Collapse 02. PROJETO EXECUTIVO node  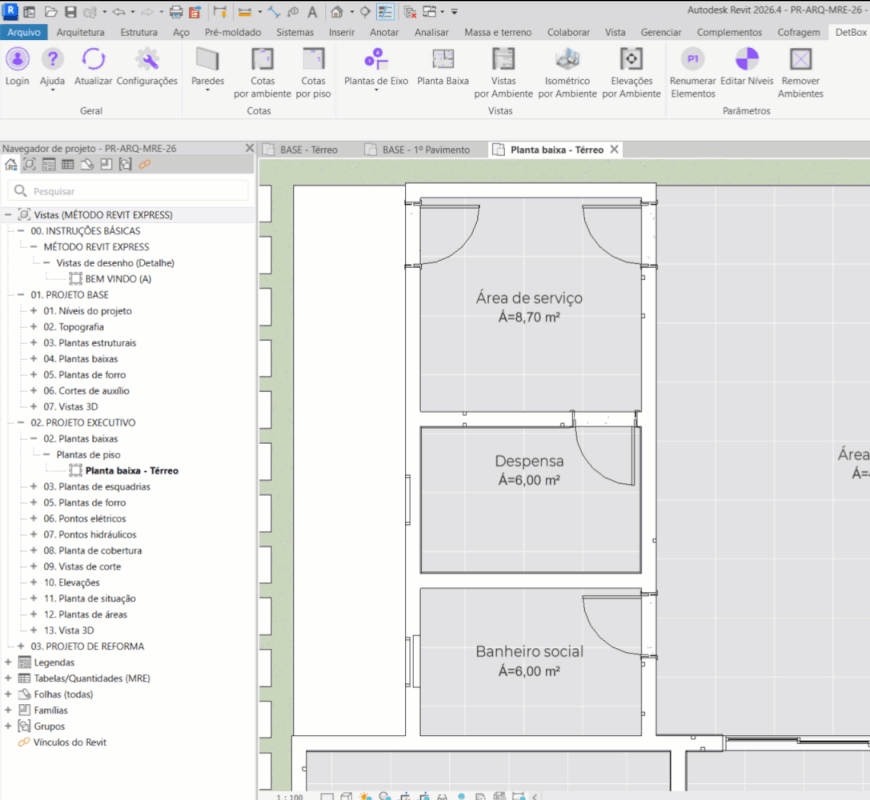pos(21,422)
